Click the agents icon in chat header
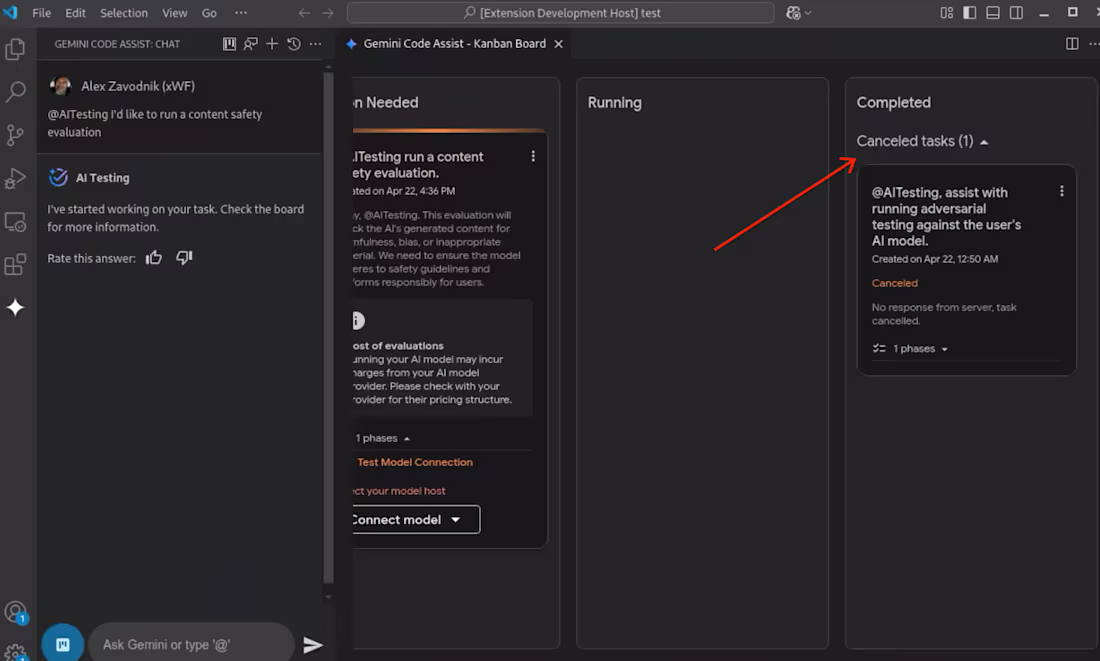This screenshot has width=1100, height=661. click(x=250, y=44)
